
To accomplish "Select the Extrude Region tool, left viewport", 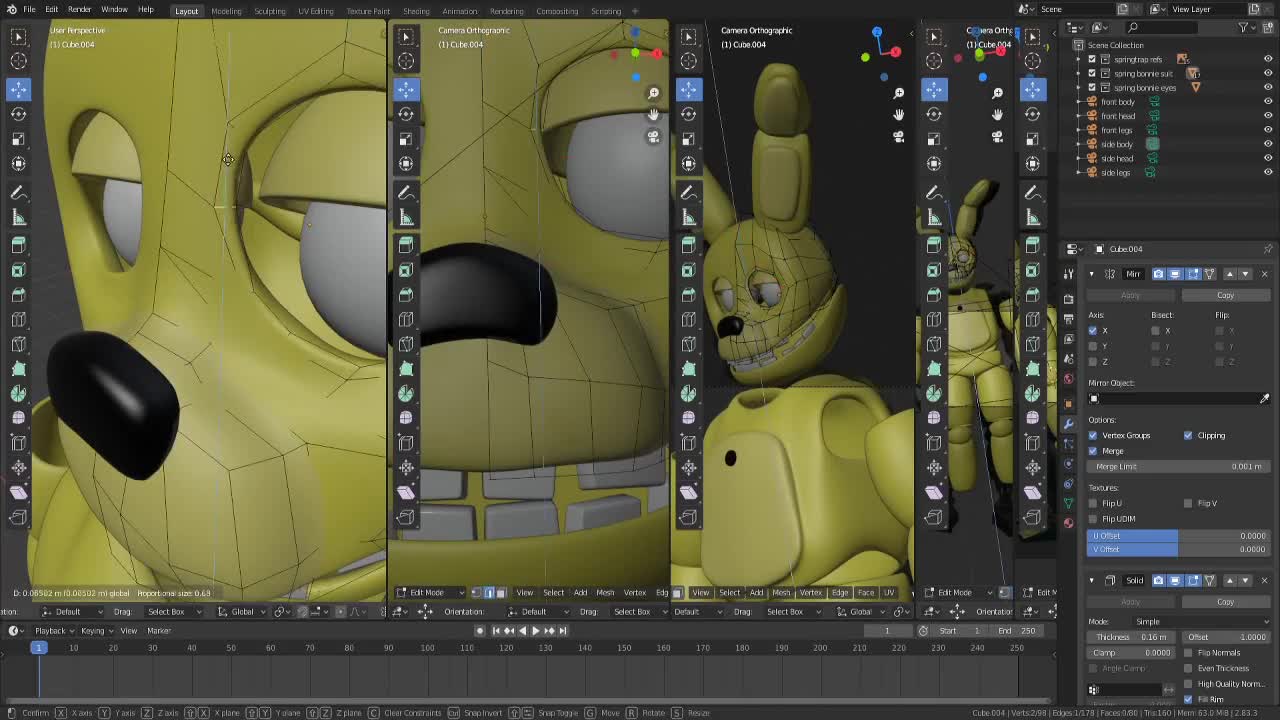I will pyautogui.click(x=18, y=245).
